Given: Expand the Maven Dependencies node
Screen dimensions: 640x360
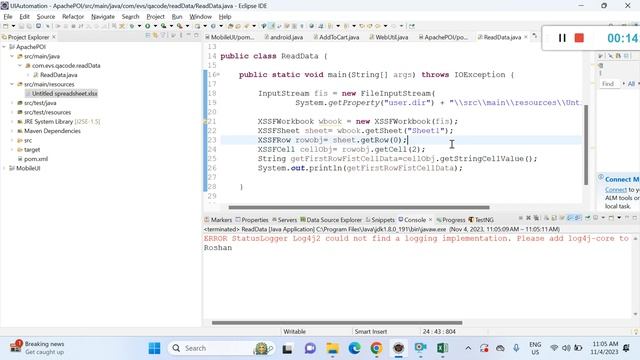Looking at the screenshot, I should 12,131.
